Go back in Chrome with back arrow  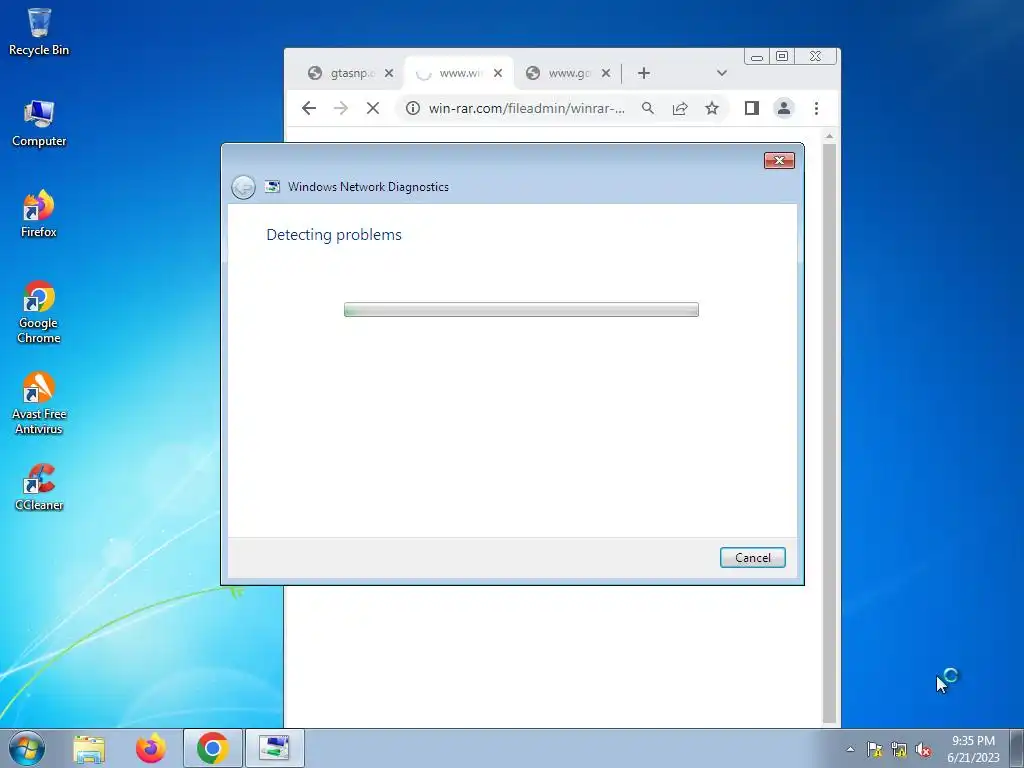[x=309, y=108]
